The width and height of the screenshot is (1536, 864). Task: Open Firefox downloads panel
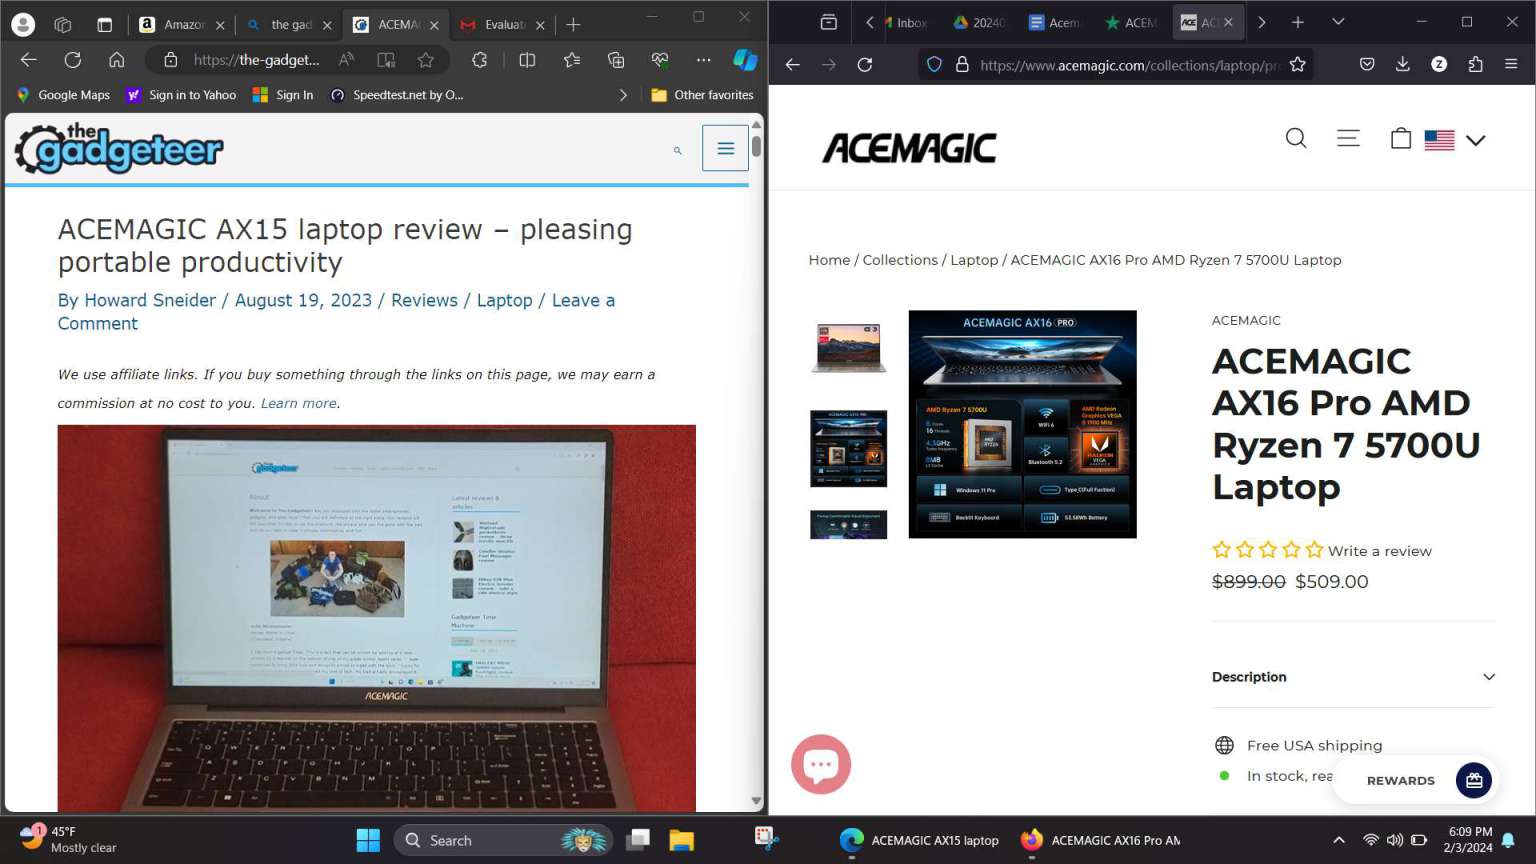click(1402, 64)
